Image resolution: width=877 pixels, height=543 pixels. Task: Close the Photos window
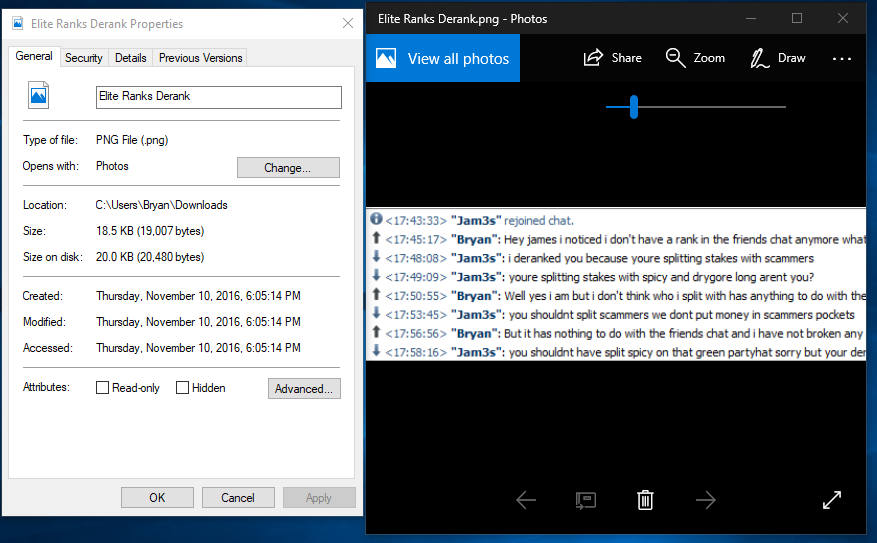pyautogui.click(x=843, y=18)
